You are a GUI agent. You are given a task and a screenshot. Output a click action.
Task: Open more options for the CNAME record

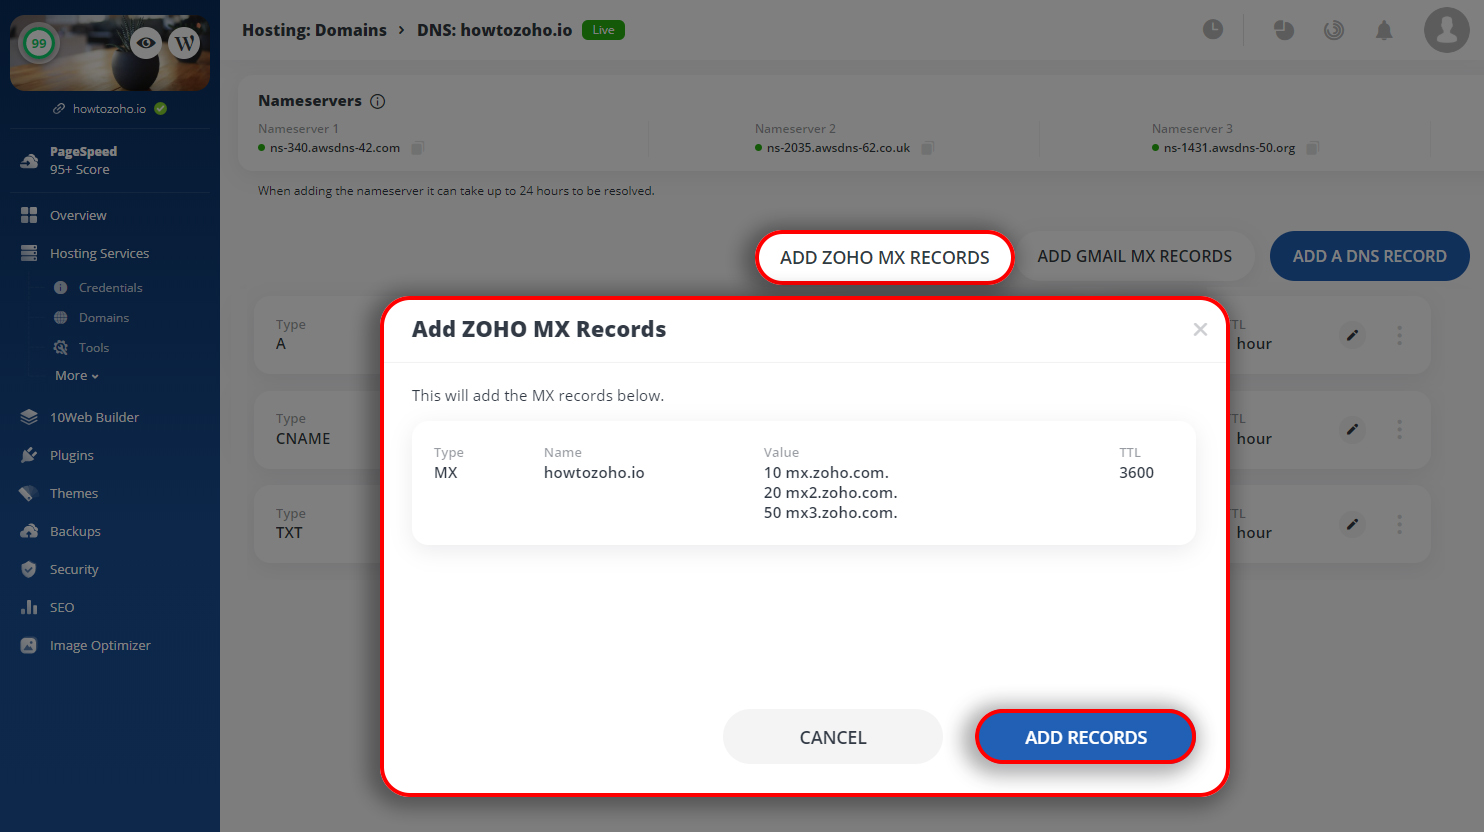pyautogui.click(x=1399, y=429)
